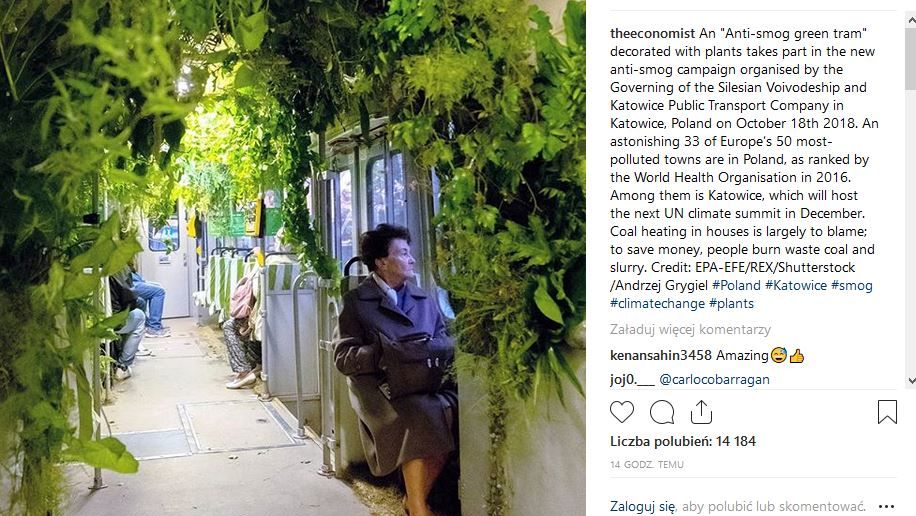This screenshot has height=516, width=916.
Task: Open mentioned @carlocobarragan profile
Action: pyautogui.click(x=714, y=379)
